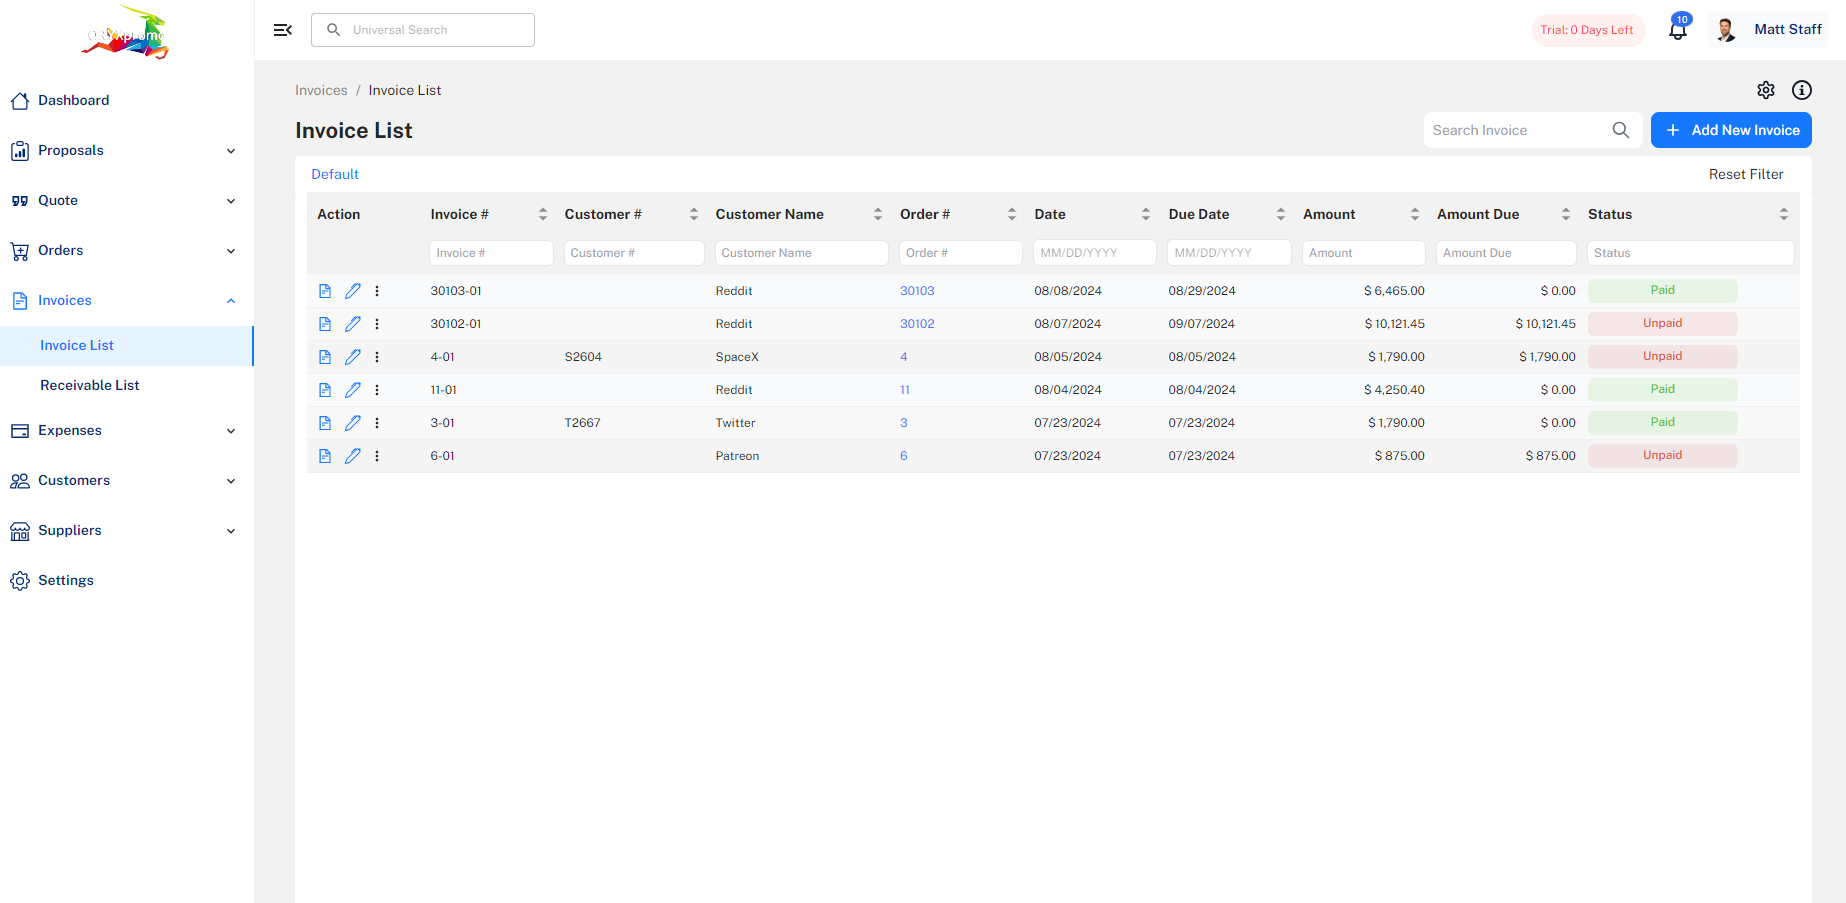Click the Status filter field
This screenshot has height=903, width=1846.
point(1691,253)
